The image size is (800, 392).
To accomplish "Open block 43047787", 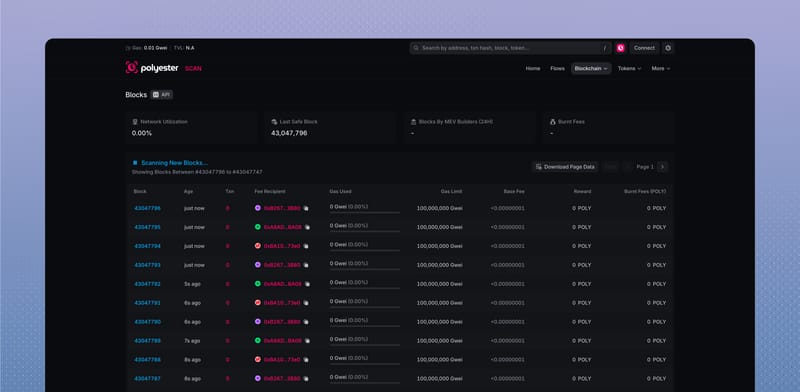I will 147,379.
